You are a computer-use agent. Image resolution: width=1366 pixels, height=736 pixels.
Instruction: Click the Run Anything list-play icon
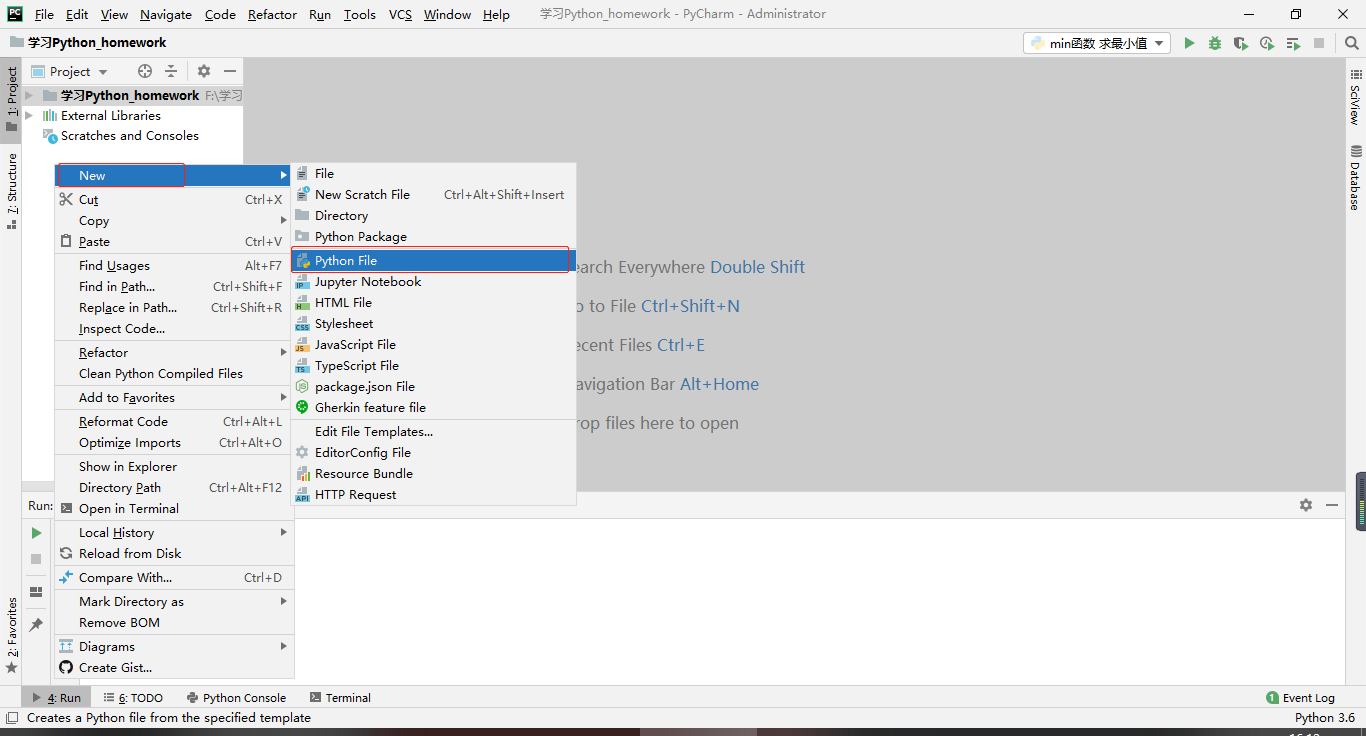(1293, 43)
